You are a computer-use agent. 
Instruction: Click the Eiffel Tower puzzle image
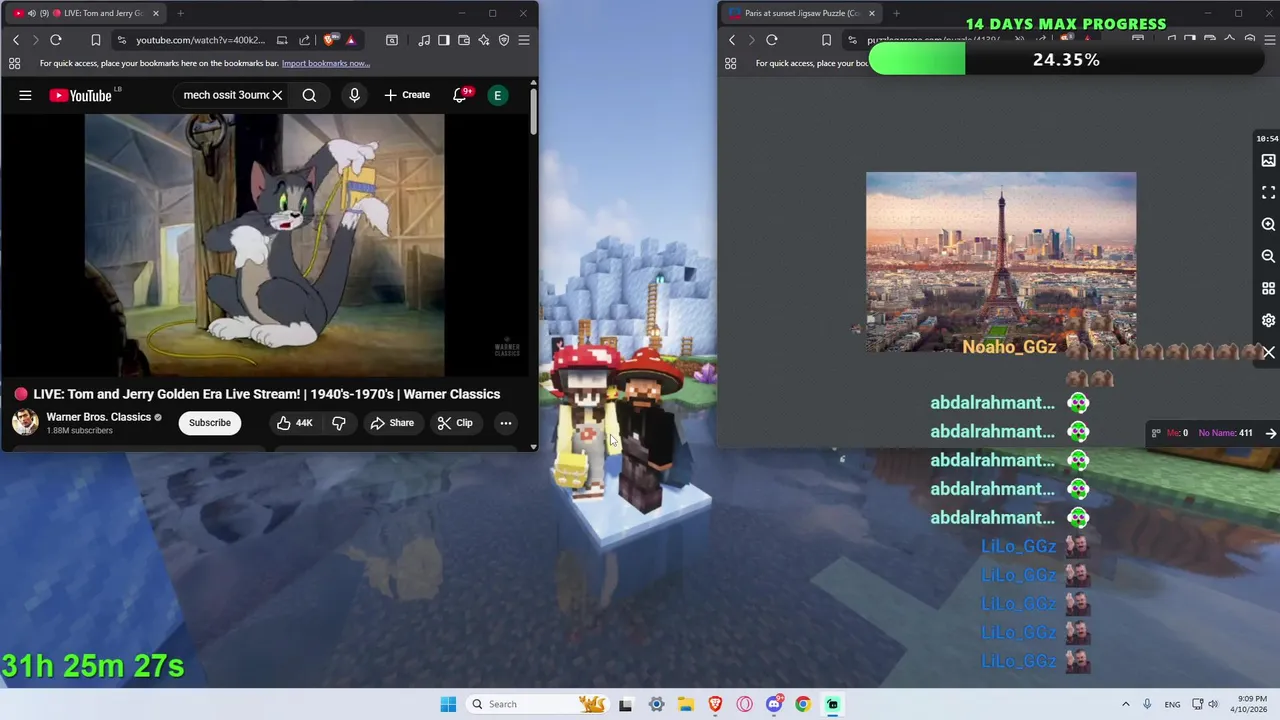coord(1001,262)
